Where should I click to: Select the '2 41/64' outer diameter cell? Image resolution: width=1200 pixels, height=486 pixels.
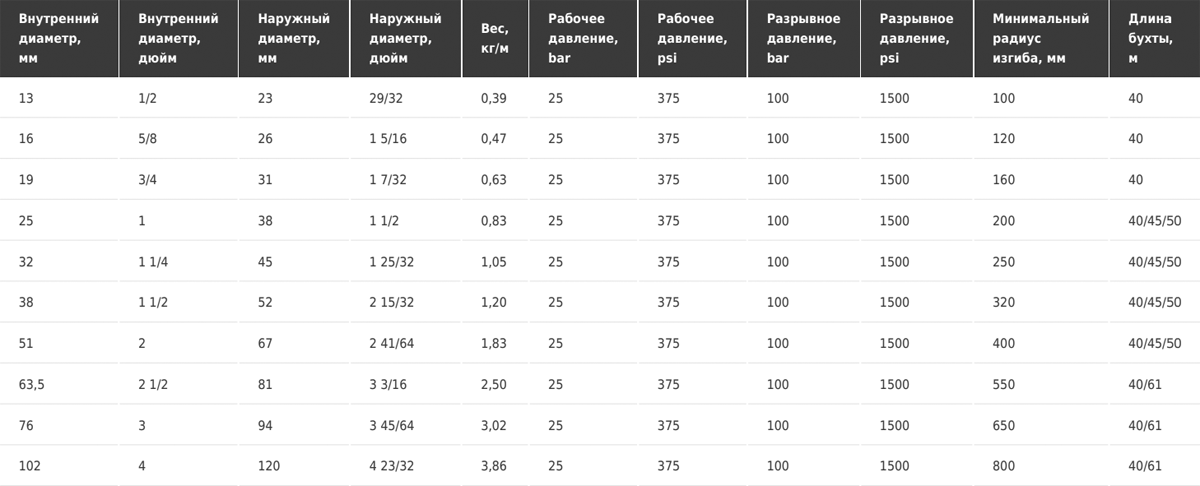392,343
